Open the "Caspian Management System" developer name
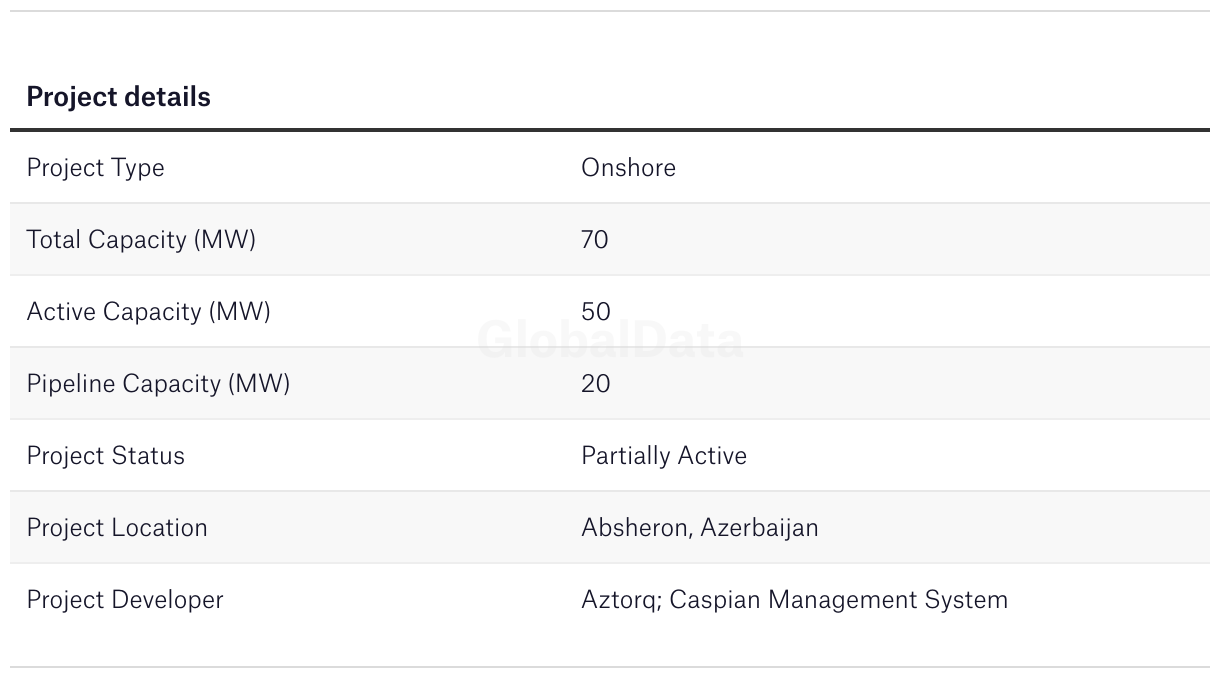This screenshot has height=678, width=1220. click(838, 600)
